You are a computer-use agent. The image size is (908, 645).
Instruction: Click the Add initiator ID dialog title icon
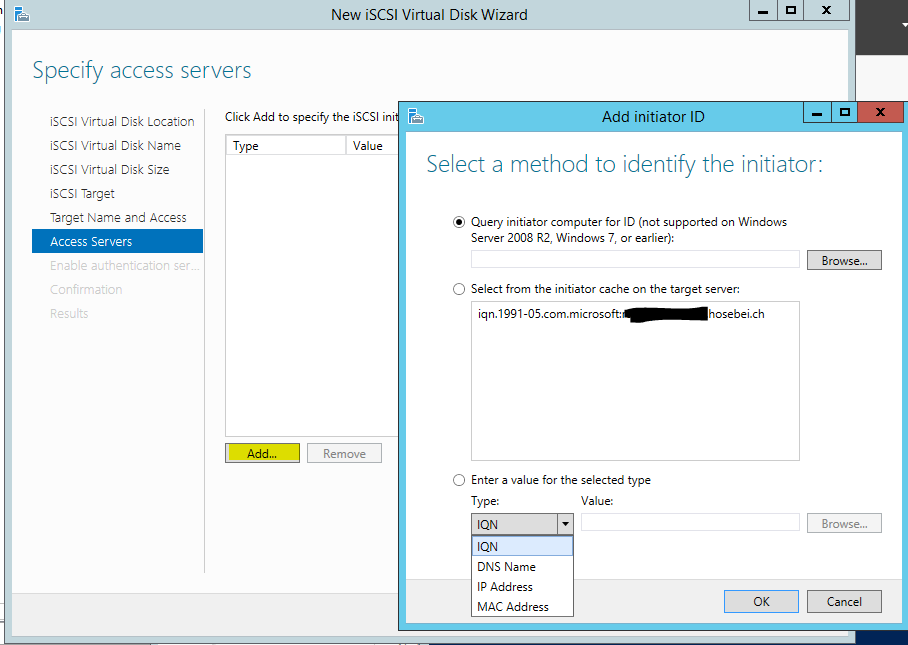(x=416, y=116)
